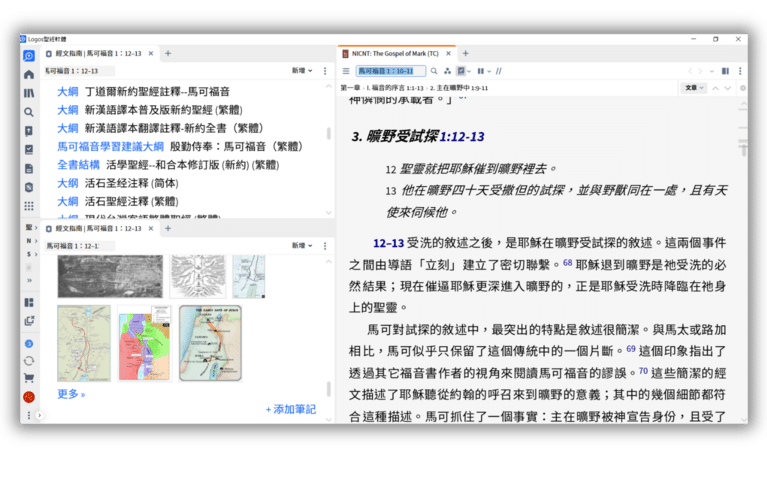The height and width of the screenshot is (479, 767).
Task: Add a new tab in the right panel
Action: tap(466, 53)
